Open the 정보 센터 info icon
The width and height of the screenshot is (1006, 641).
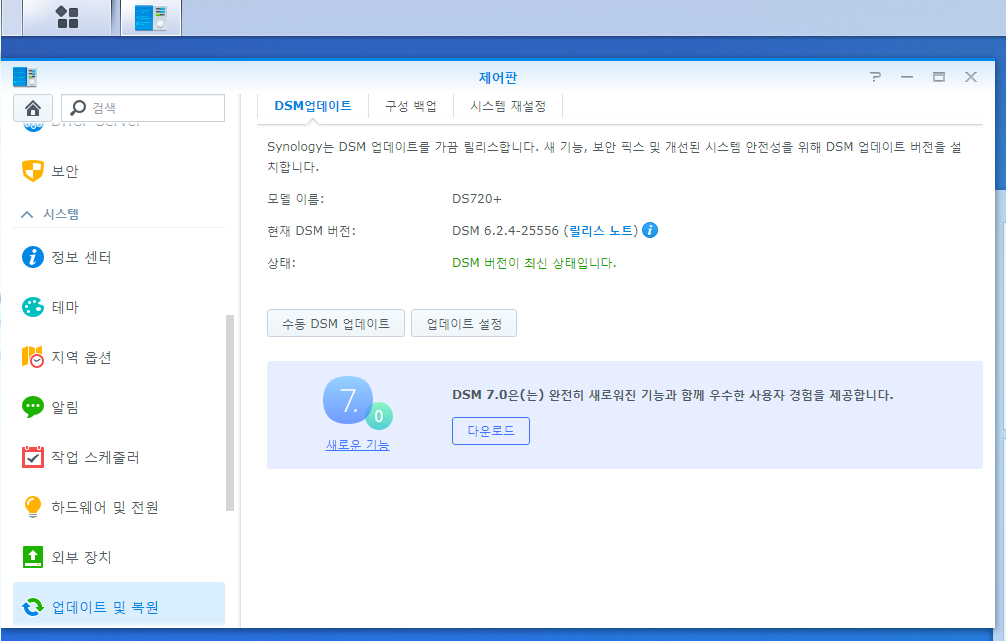point(33,257)
